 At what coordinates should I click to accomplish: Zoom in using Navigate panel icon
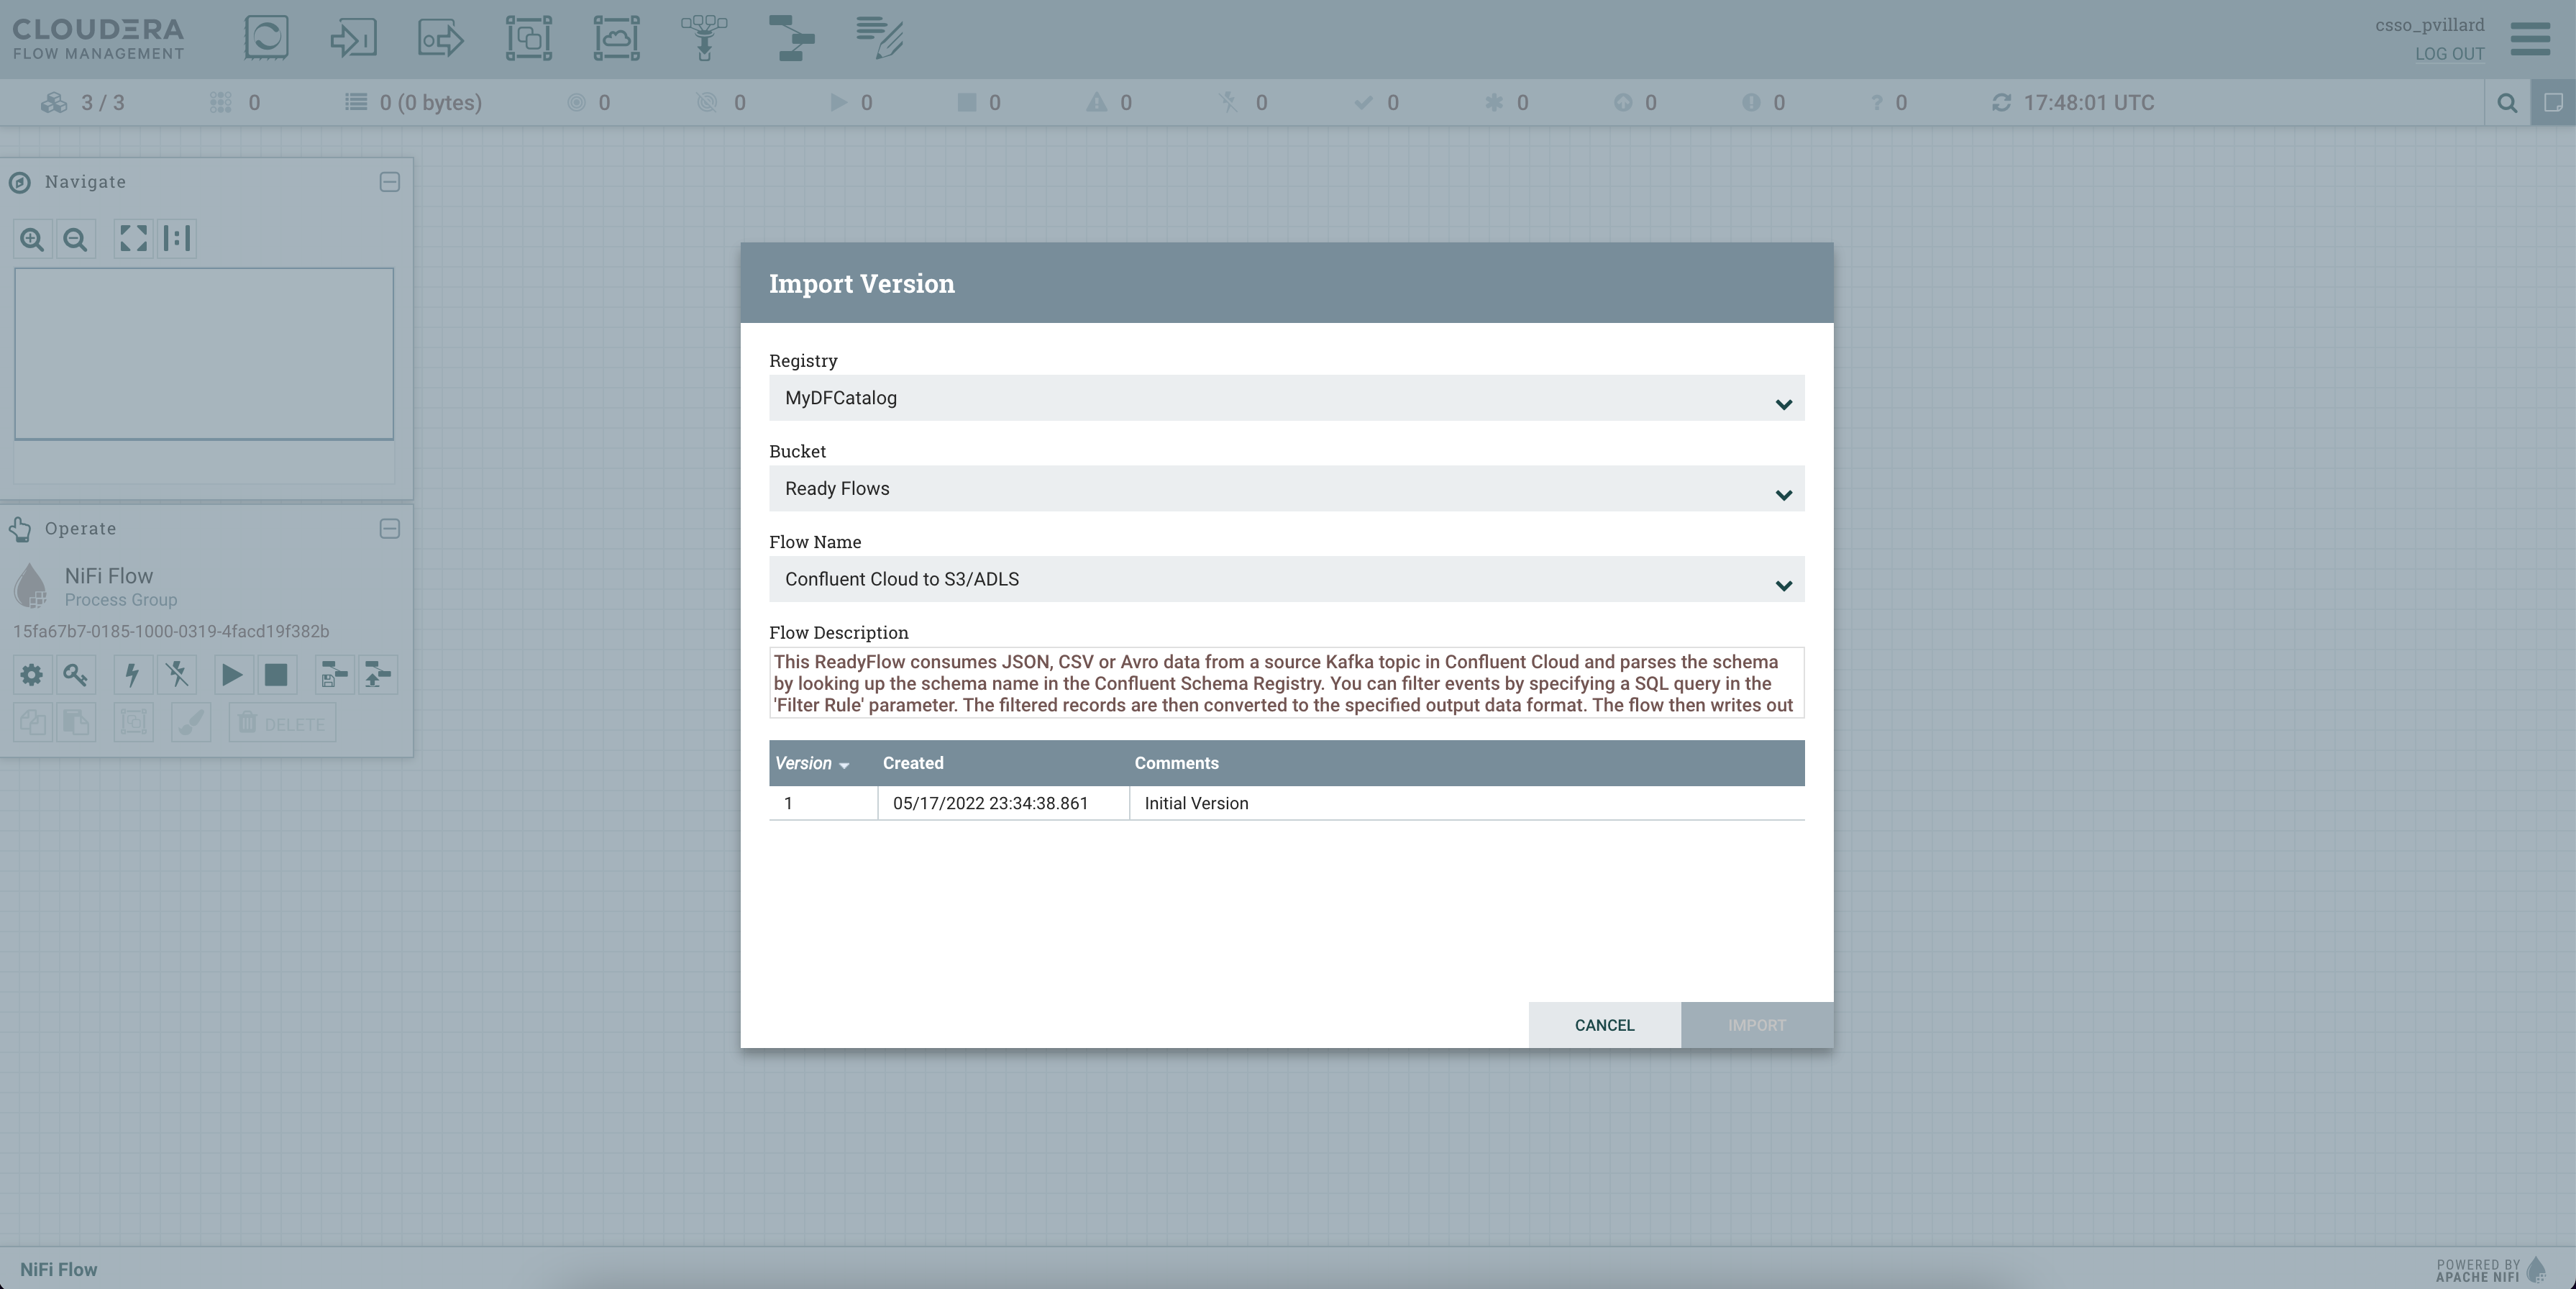[32, 239]
